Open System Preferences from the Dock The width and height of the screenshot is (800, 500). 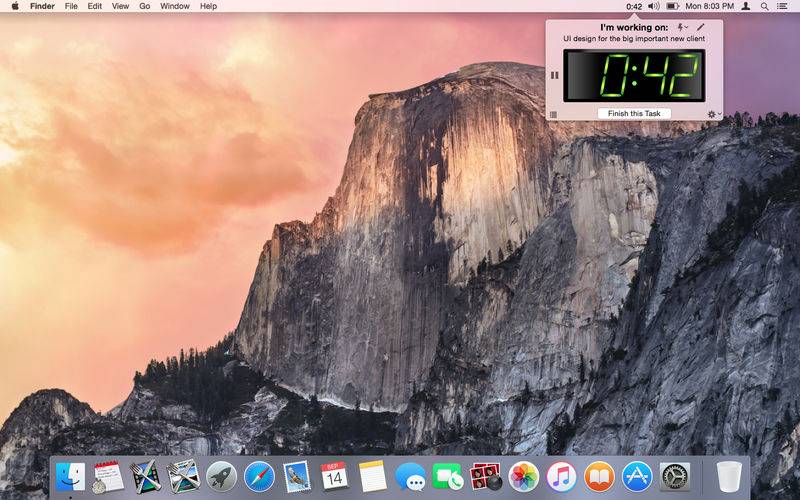click(x=674, y=477)
